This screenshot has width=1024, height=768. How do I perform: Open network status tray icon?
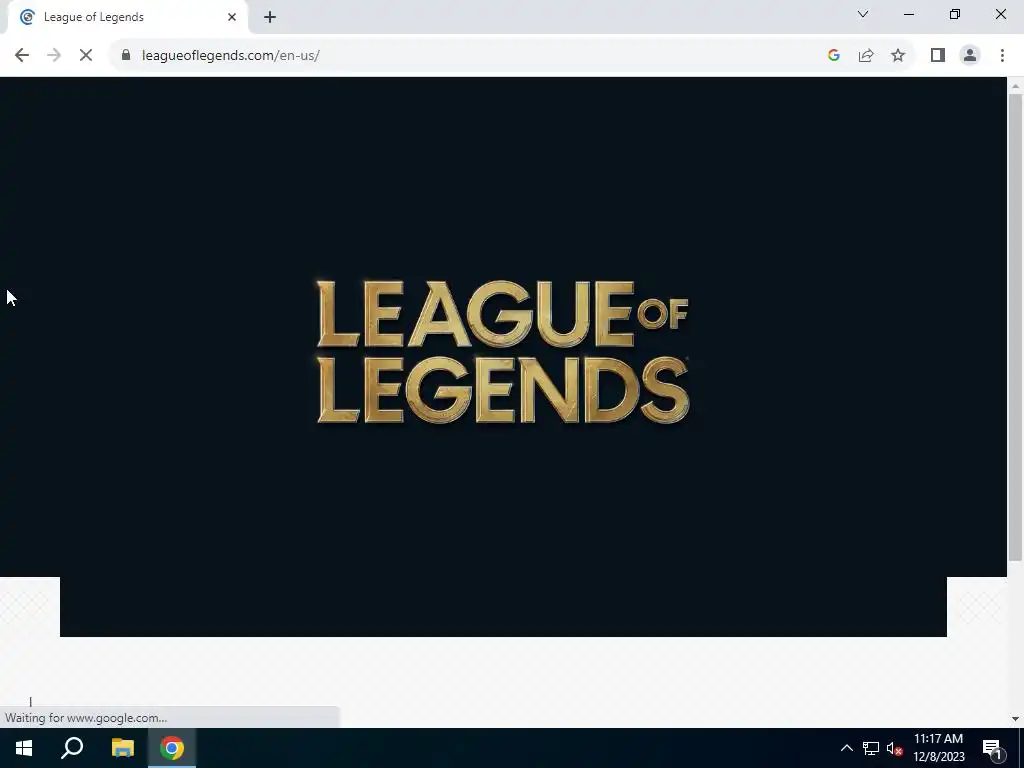(x=871, y=748)
